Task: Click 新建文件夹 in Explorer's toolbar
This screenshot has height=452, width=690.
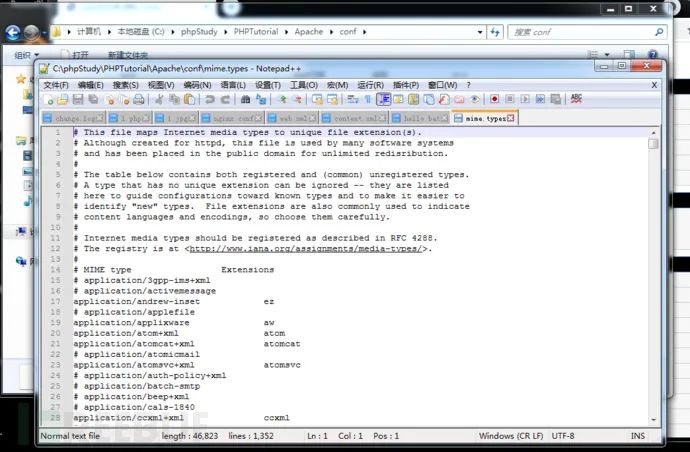Action: click(x=128, y=55)
